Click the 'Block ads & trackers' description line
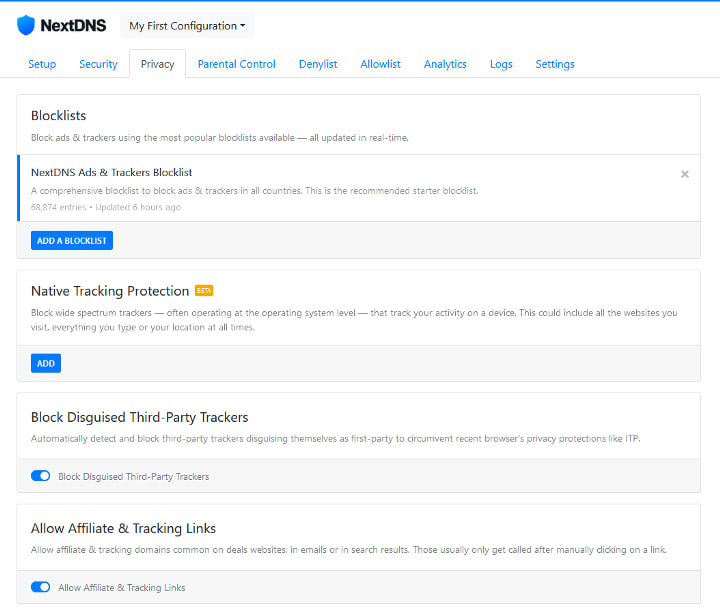 pyautogui.click(x=219, y=138)
